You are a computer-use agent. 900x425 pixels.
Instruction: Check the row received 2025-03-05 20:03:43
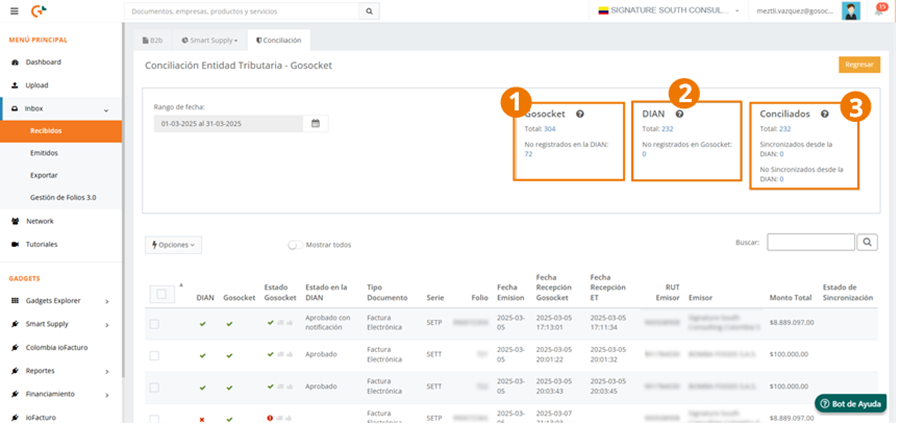(154, 388)
